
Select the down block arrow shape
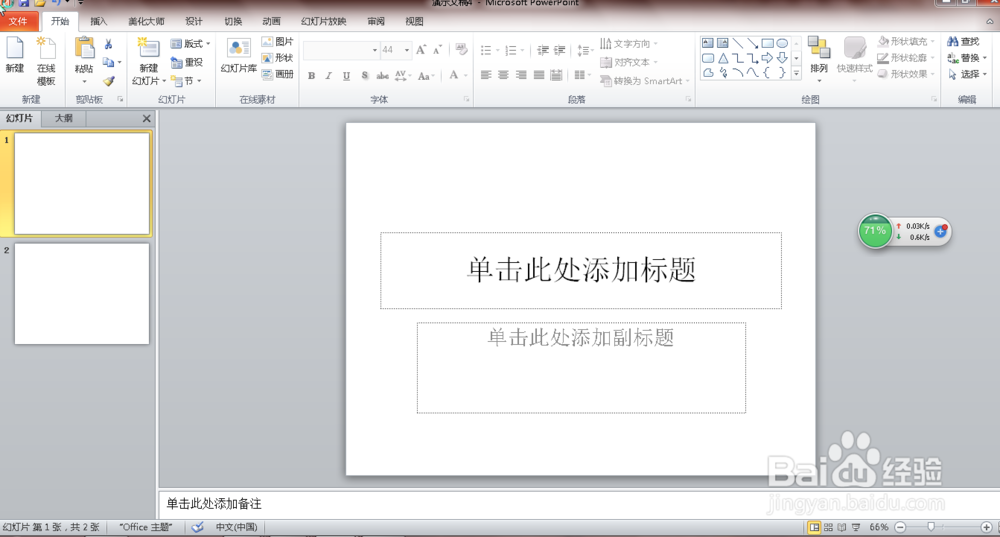point(782,58)
